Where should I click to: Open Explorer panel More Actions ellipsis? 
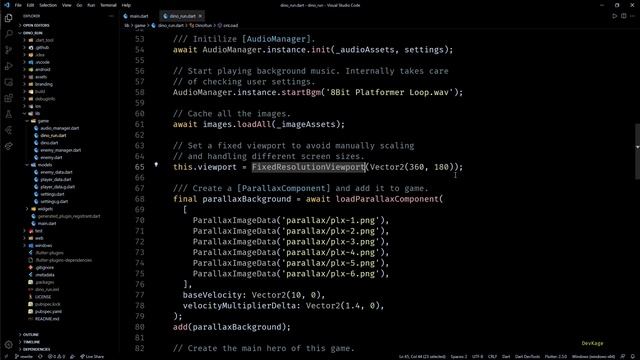(111, 16)
